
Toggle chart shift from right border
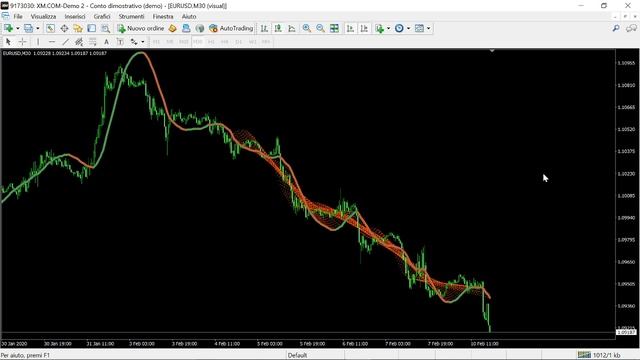pos(364,28)
